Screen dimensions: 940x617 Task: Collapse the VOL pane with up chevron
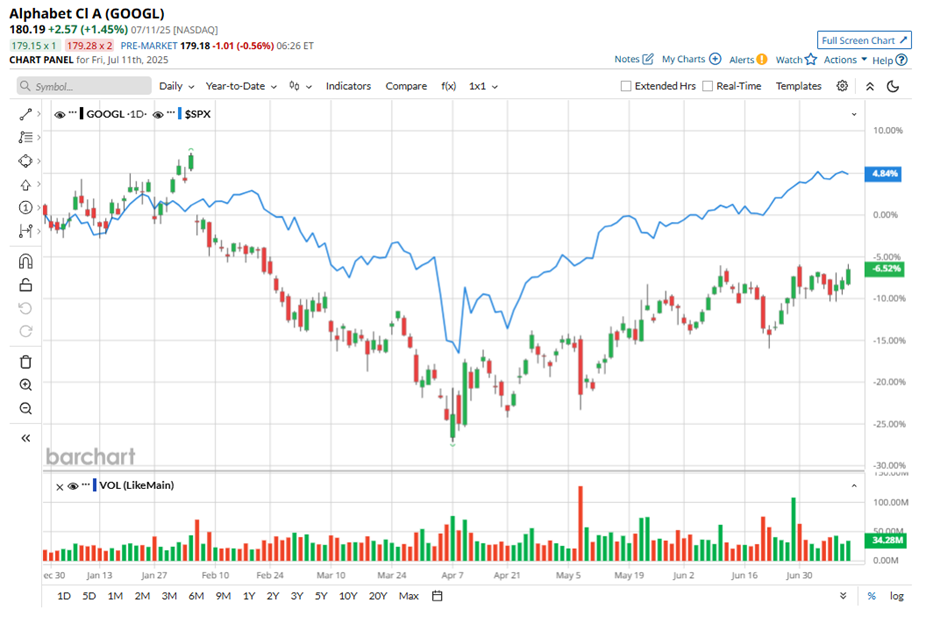pyautogui.click(x=854, y=486)
